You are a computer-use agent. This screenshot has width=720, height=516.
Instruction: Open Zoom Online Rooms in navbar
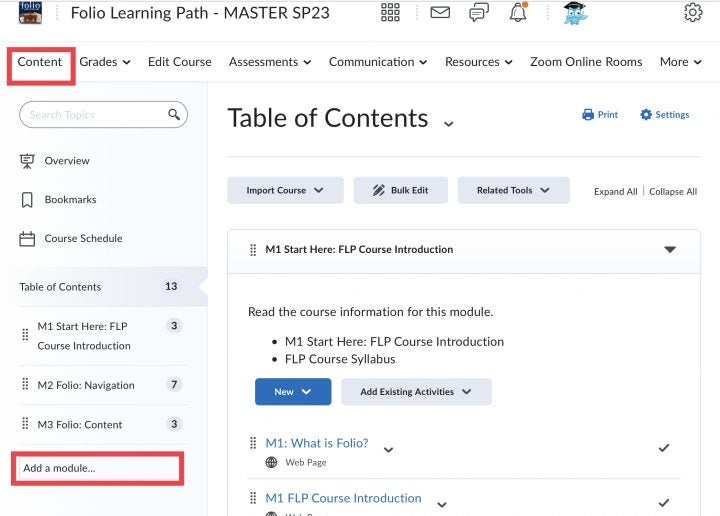586,62
